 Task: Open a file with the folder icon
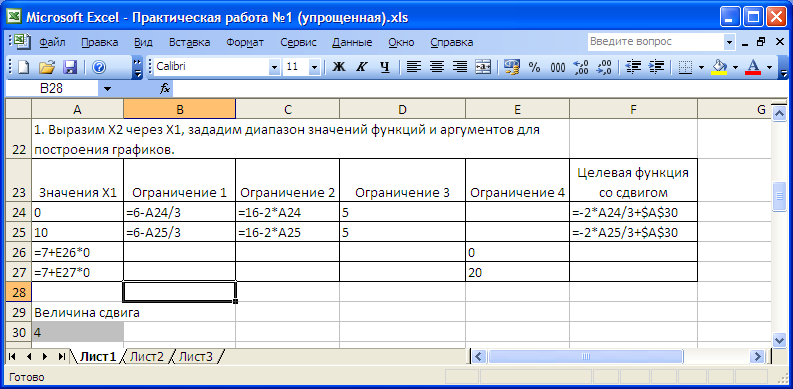click(x=47, y=67)
